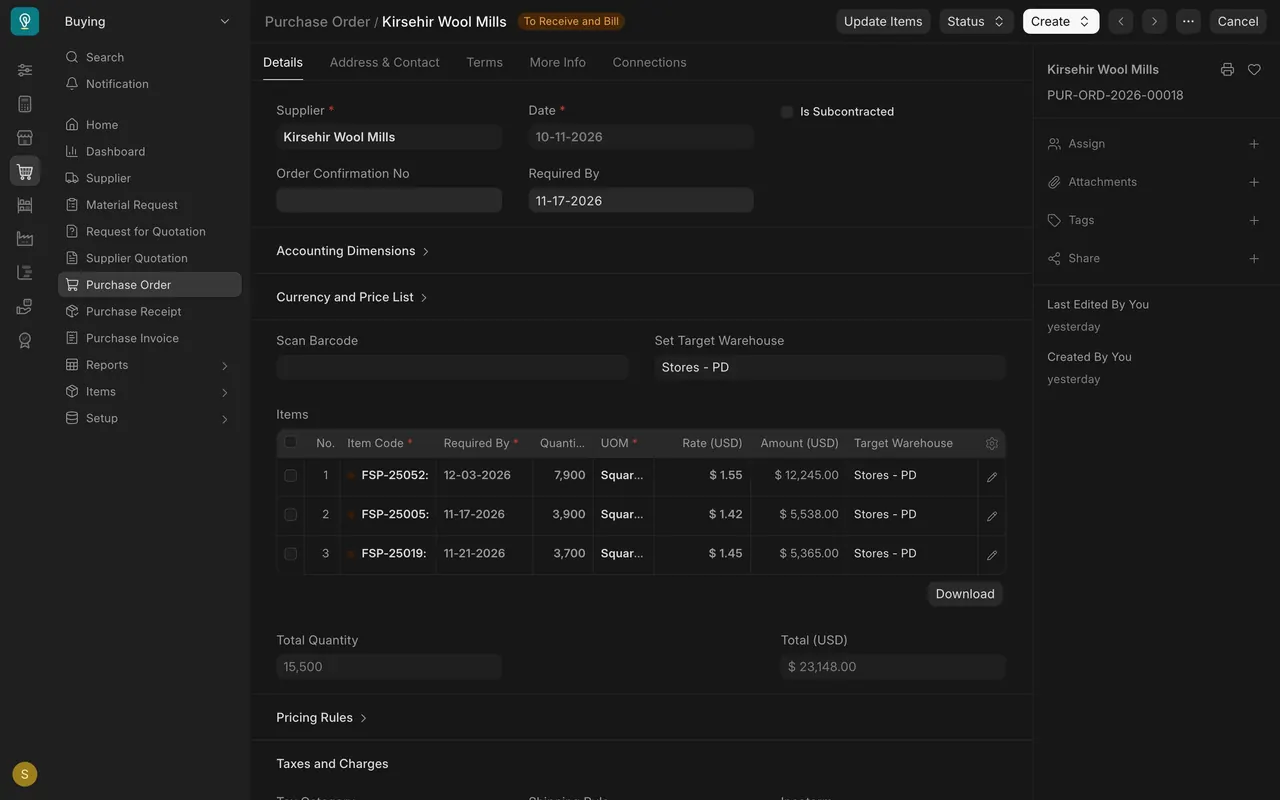Click the user avatar S at bottom

(25, 774)
